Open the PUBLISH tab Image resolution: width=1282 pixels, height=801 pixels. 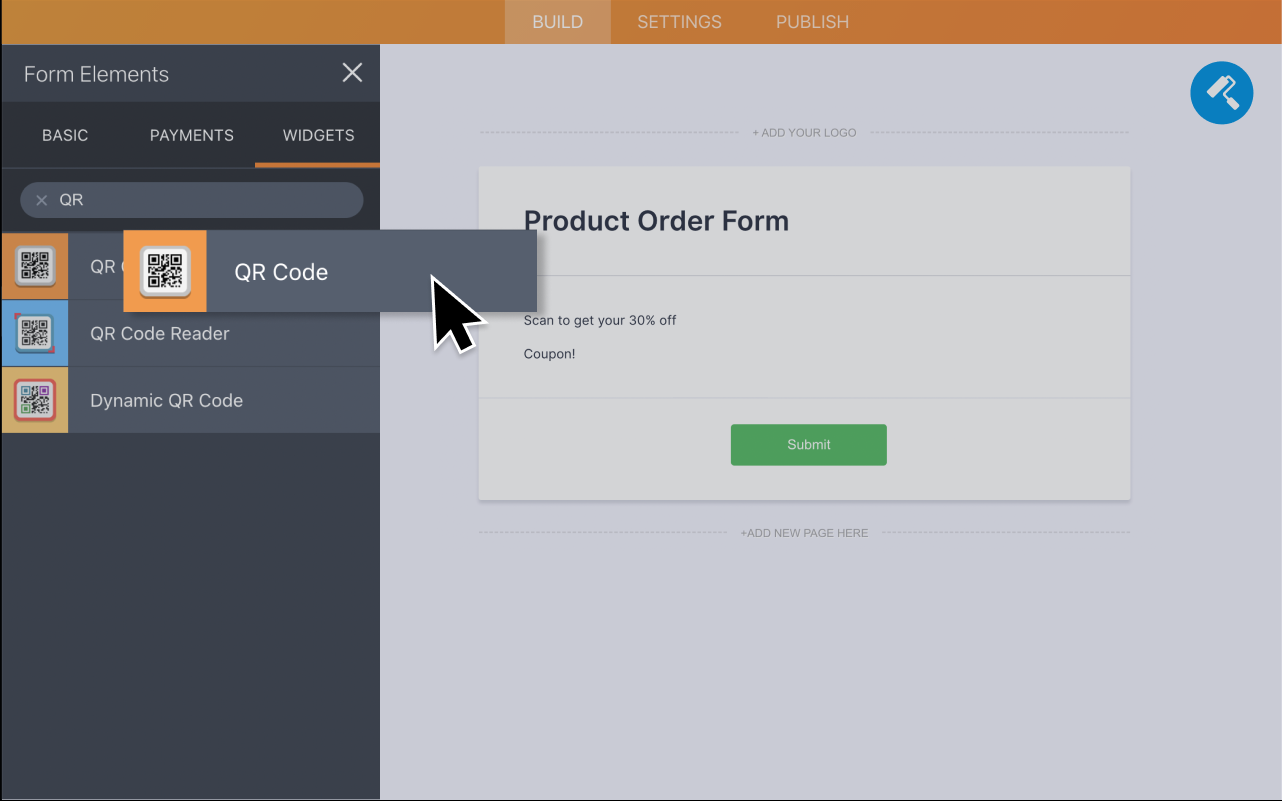point(812,21)
